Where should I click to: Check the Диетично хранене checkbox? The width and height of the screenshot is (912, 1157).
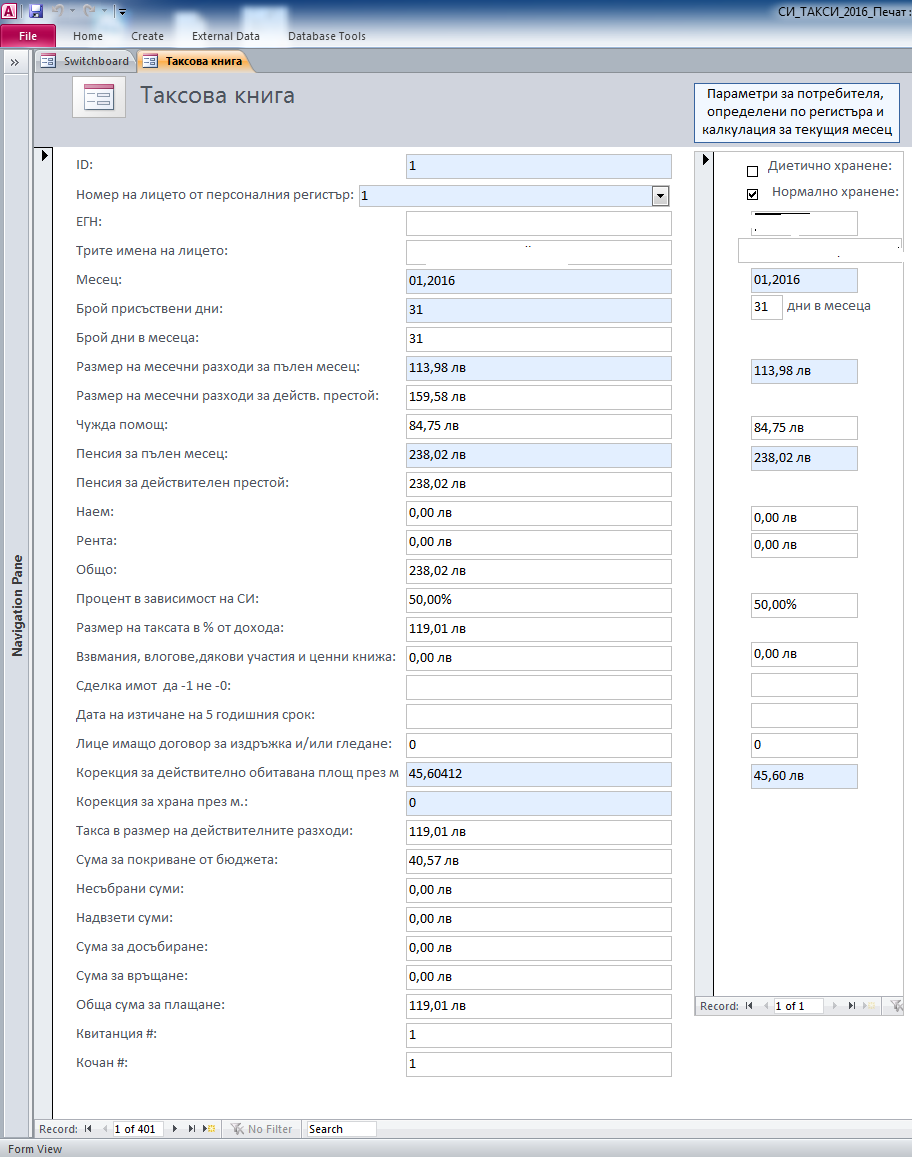point(753,171)
